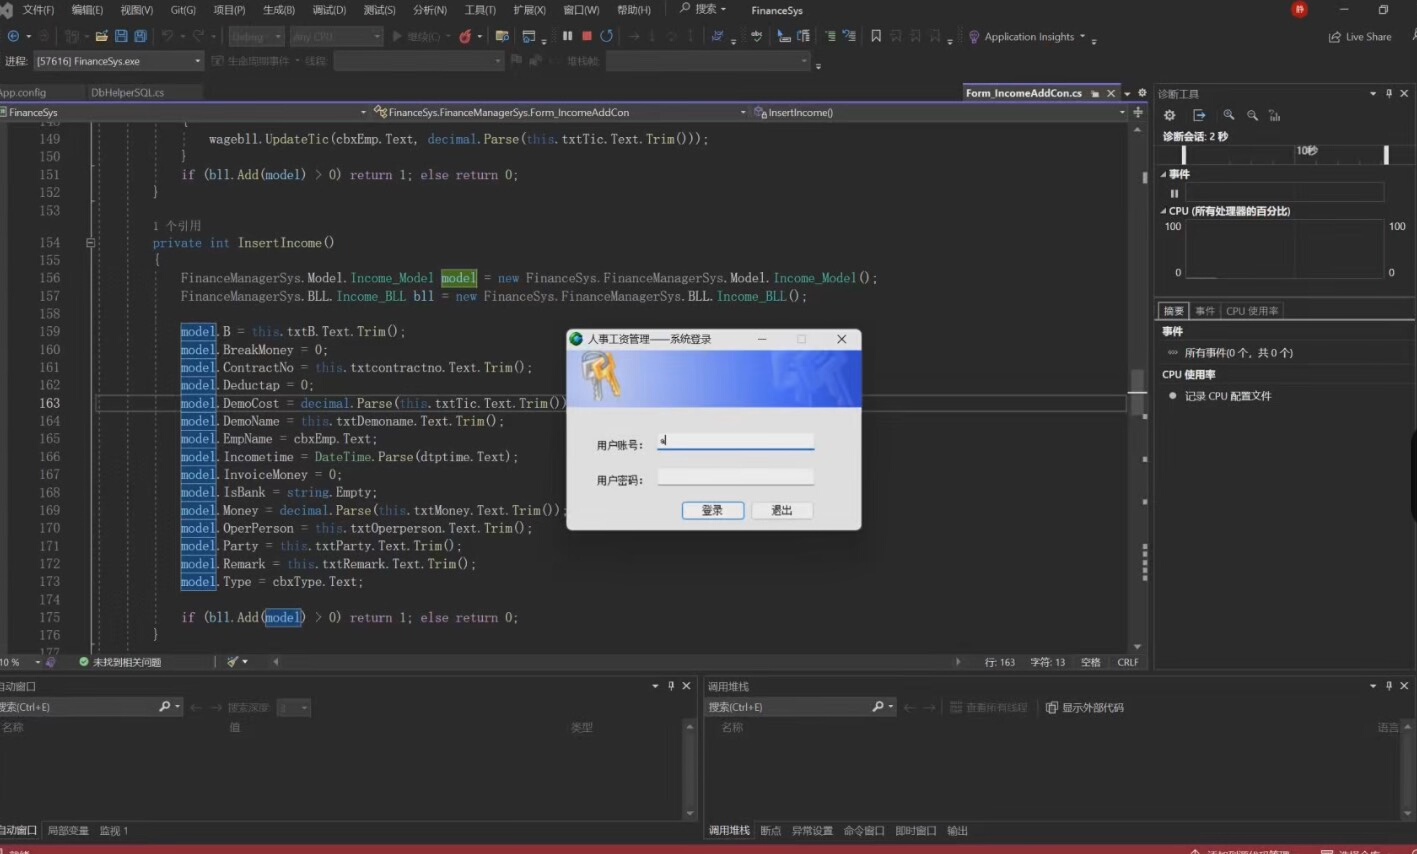Viewport: 1417px width, 854px height.
Task: Open diagnostic tools settings gear icon
Action: 1169,115
